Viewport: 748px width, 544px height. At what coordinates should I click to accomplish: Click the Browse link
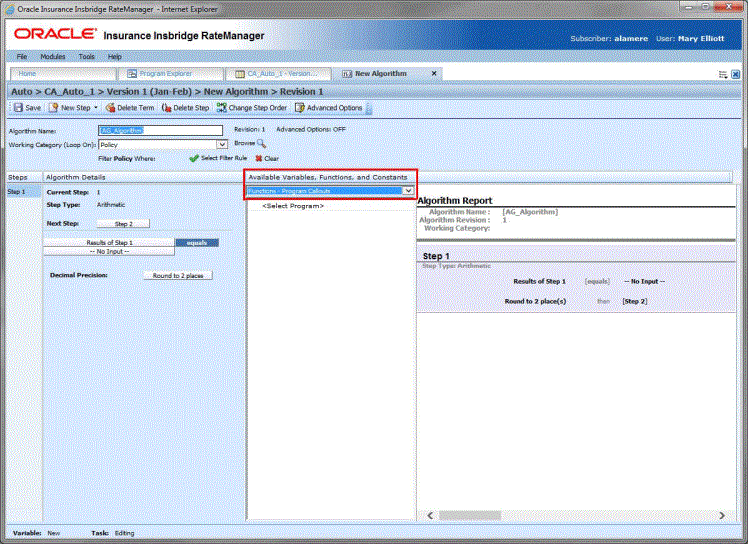[x=244, y=143]
